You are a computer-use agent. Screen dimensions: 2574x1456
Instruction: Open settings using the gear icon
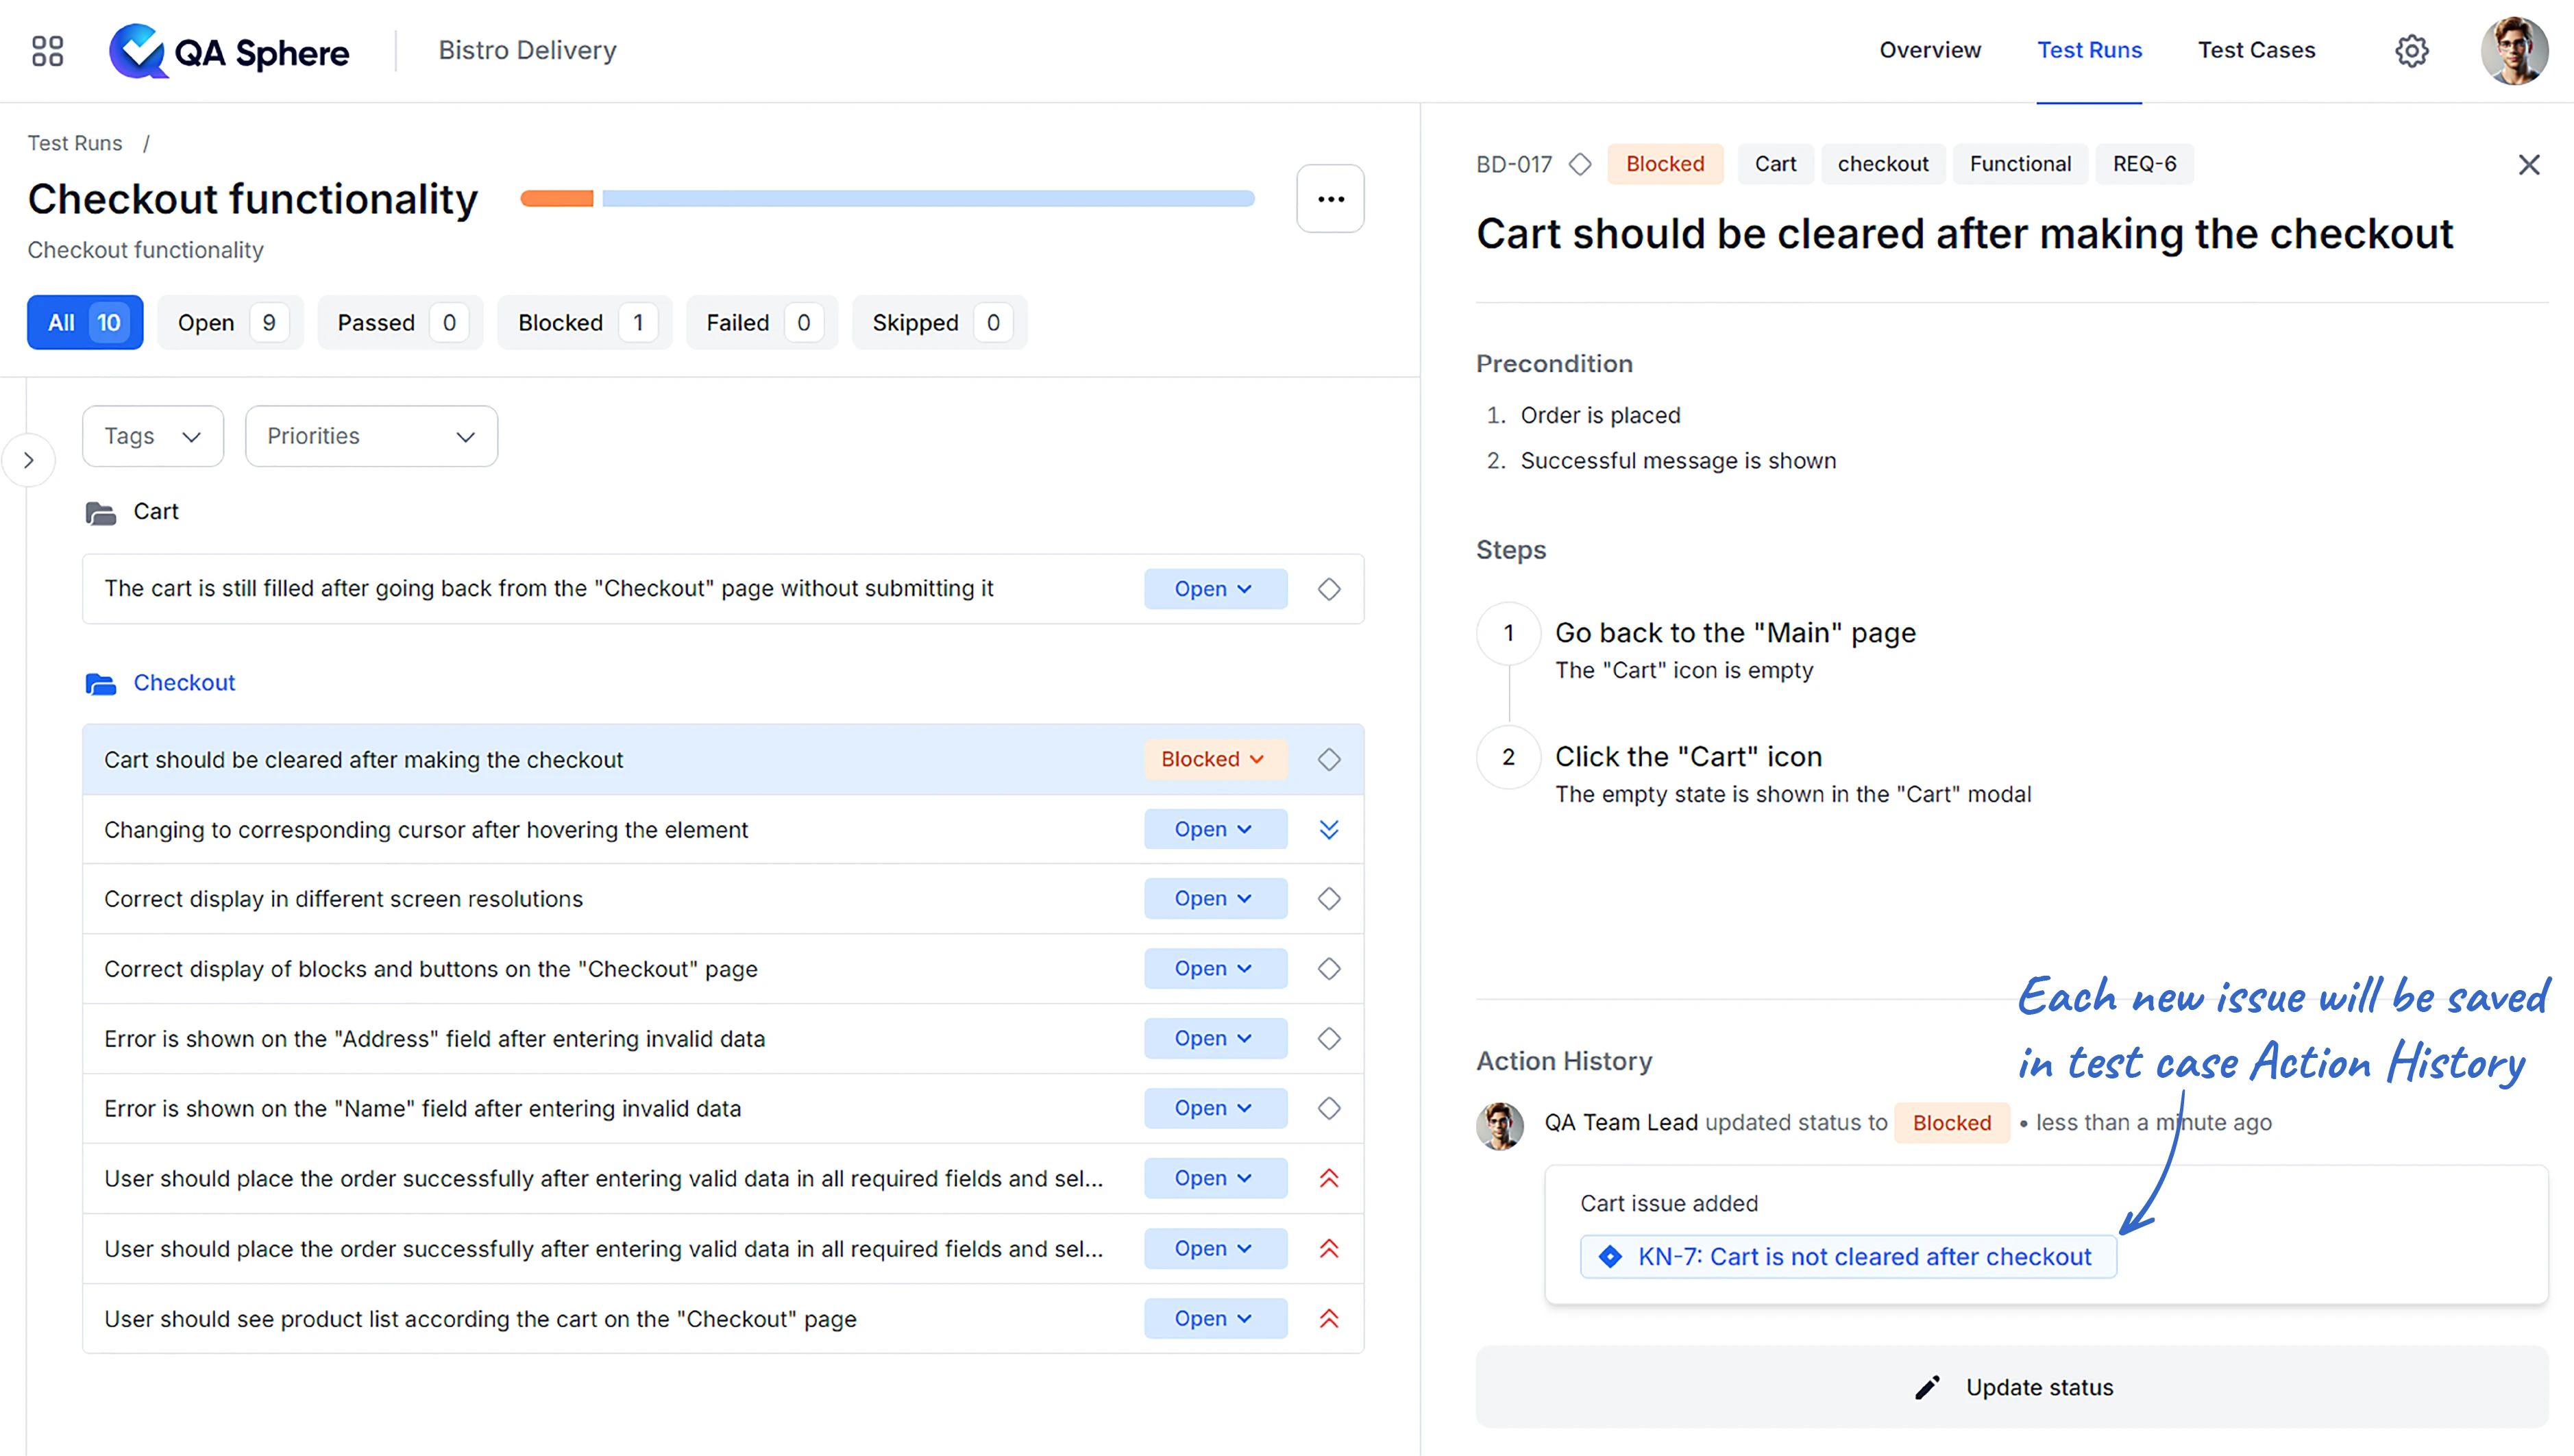tap(2412, 50)
